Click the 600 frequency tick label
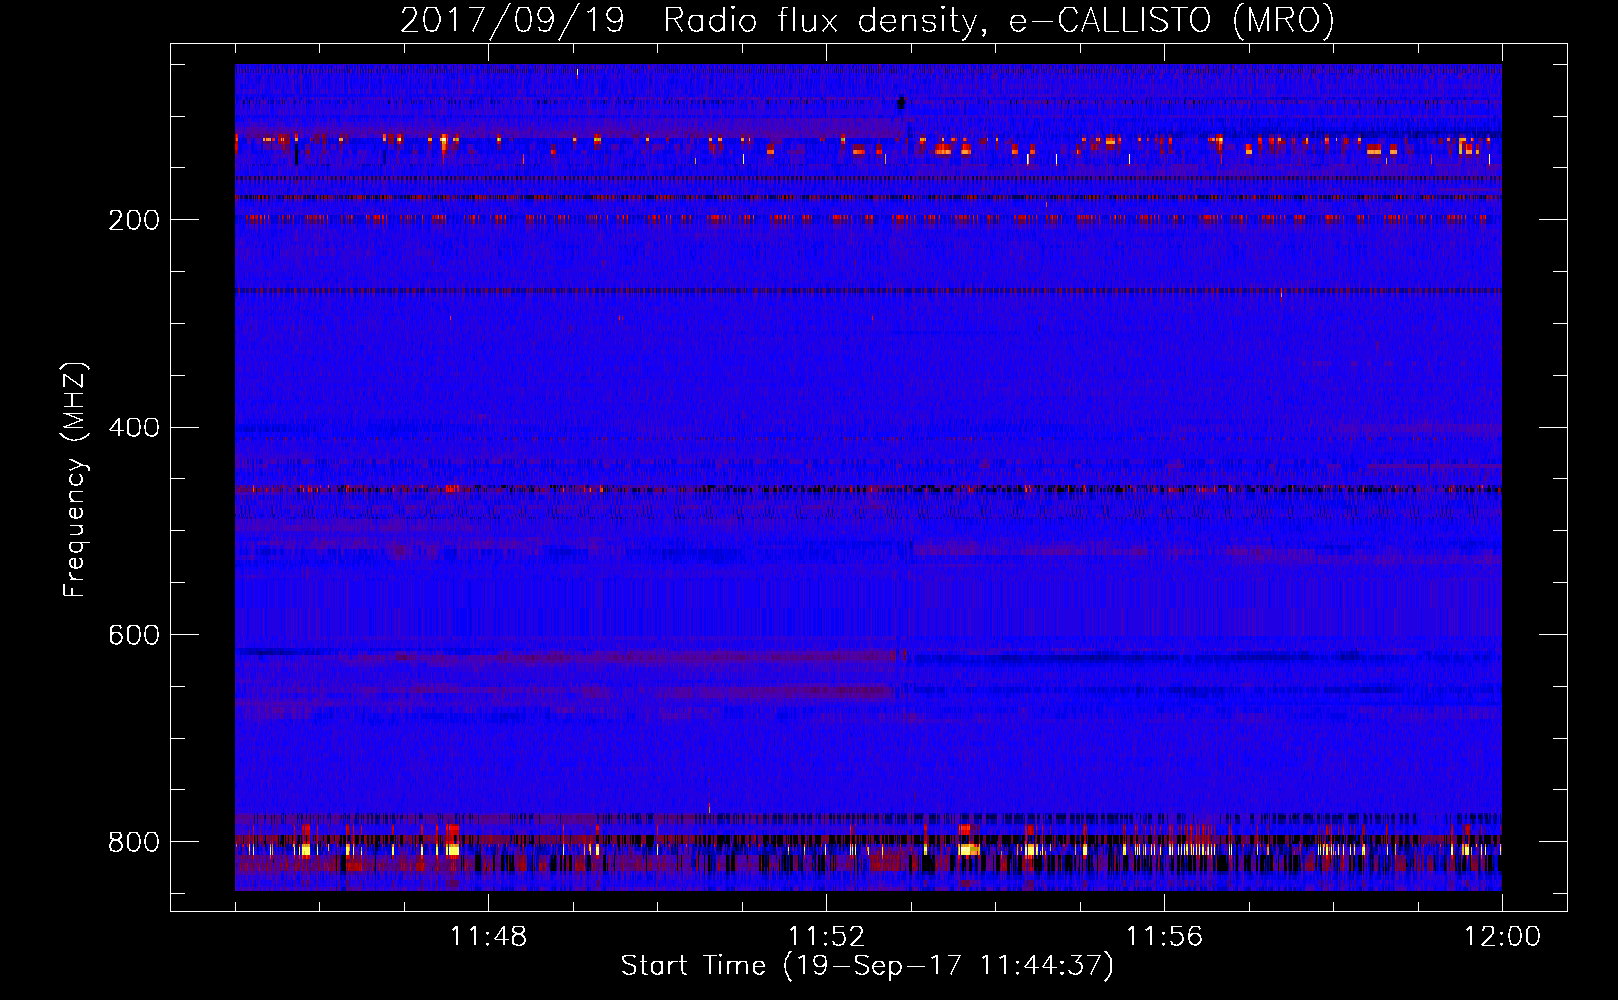The width and height of the screenshot is (1618, 1000). click(134, 635)
